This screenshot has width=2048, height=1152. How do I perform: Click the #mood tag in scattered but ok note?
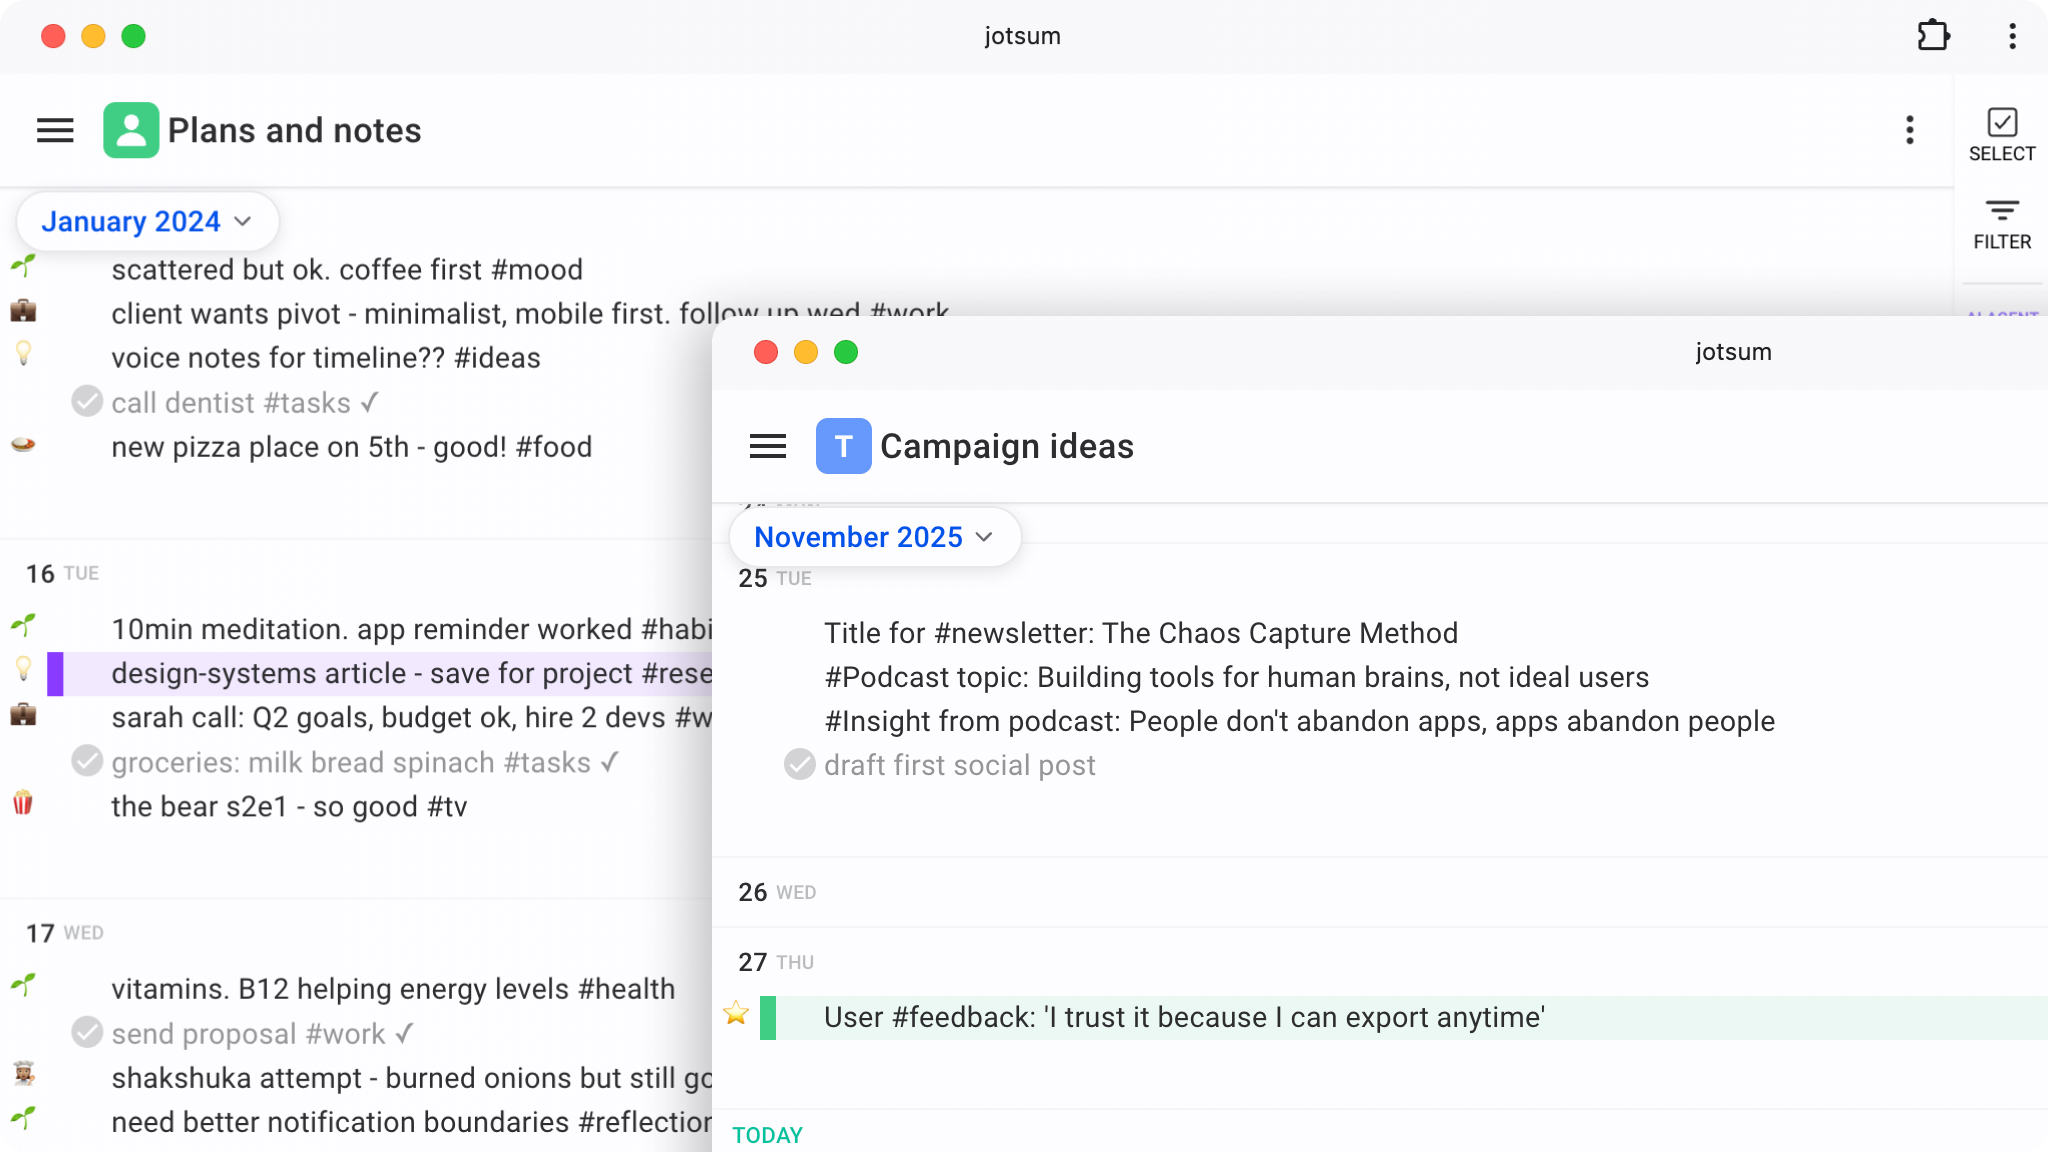pos(537,270)
